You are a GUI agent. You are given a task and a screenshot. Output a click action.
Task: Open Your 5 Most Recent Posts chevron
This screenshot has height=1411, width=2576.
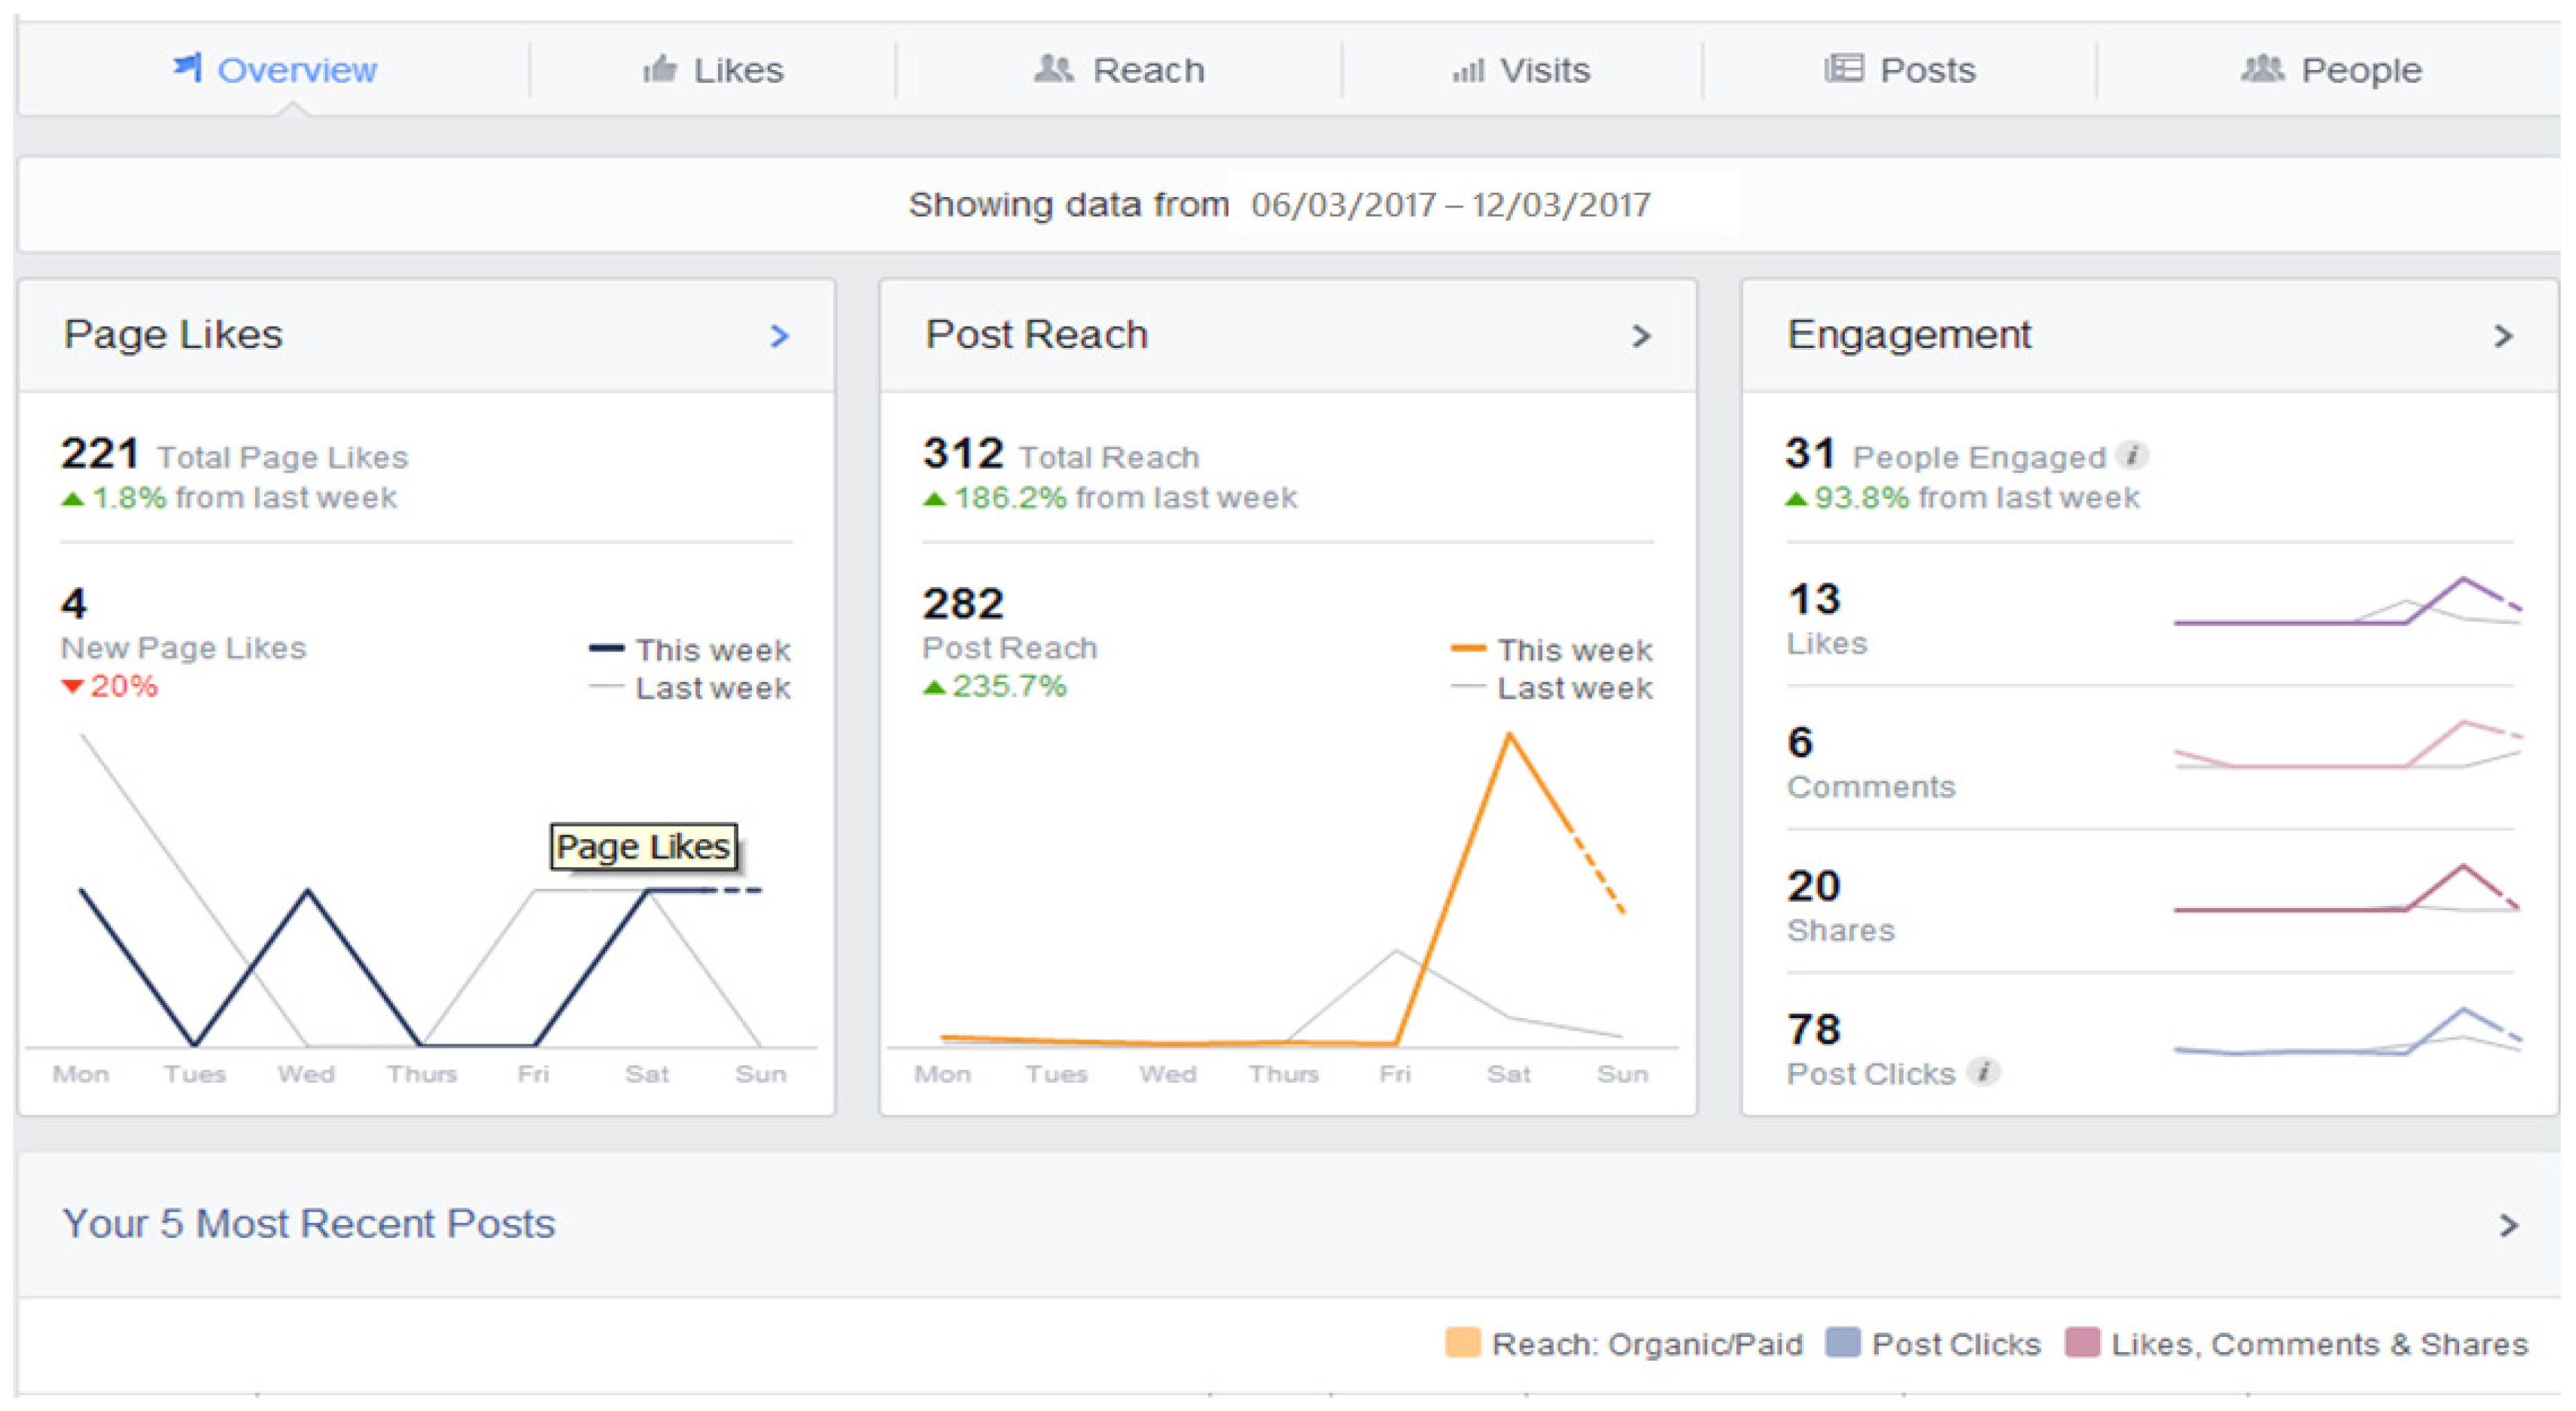(2508, 1225)
